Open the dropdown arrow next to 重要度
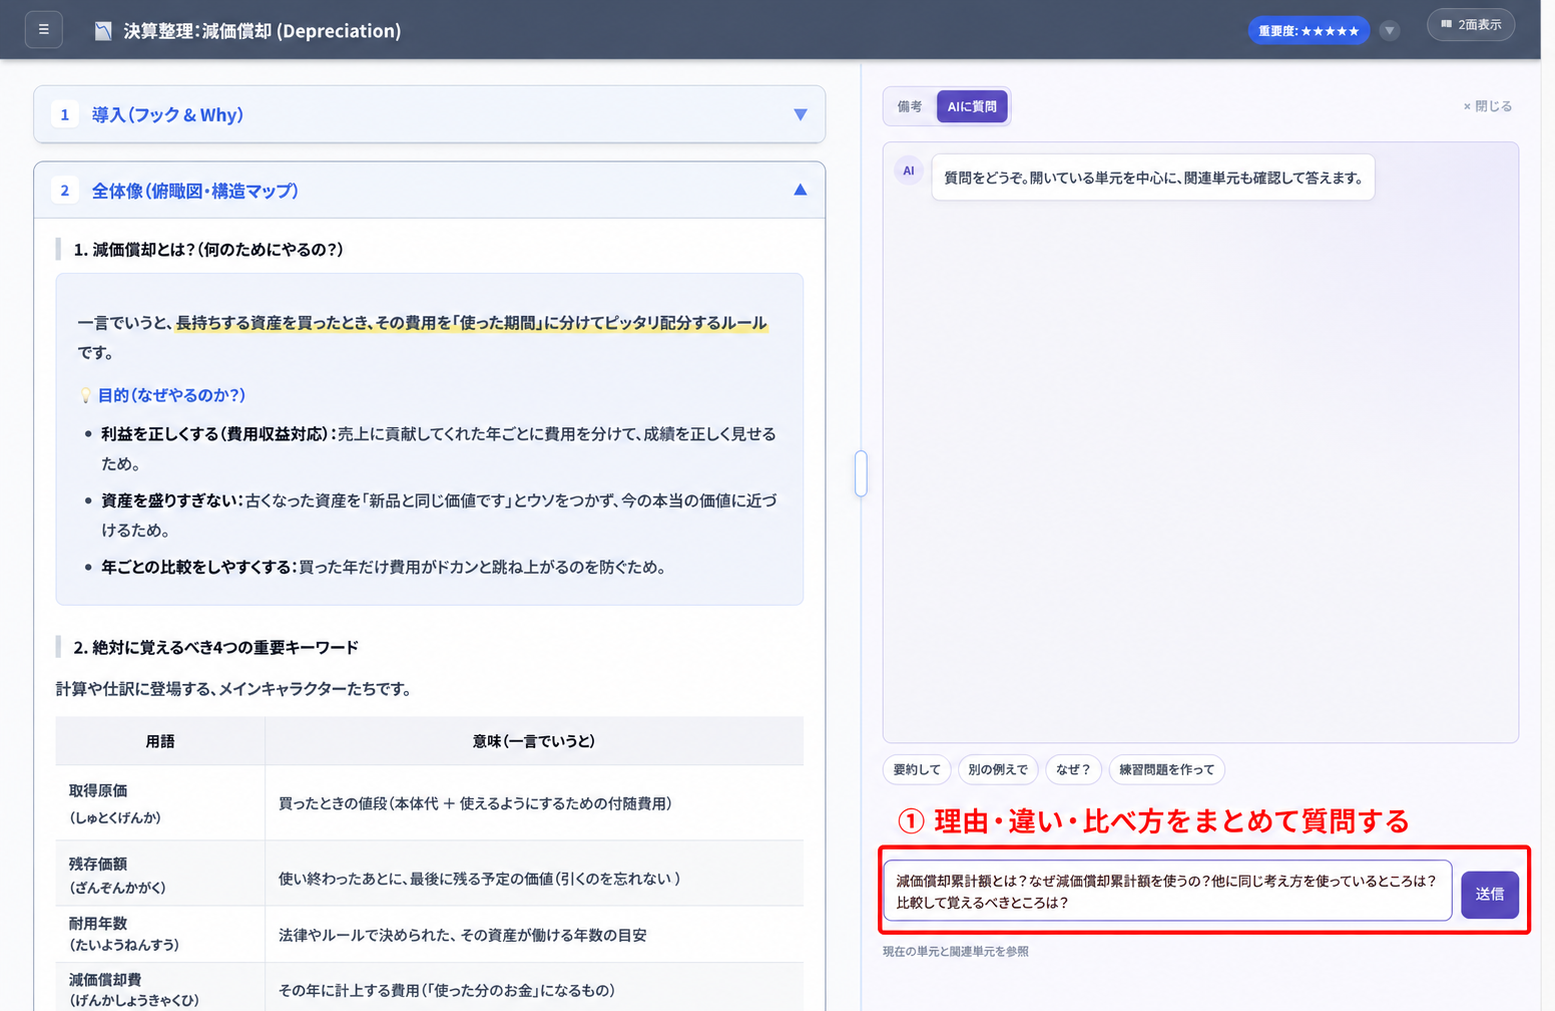Image resolution: width=1555 pixels, height=1011 pixels. [1389, 31]
